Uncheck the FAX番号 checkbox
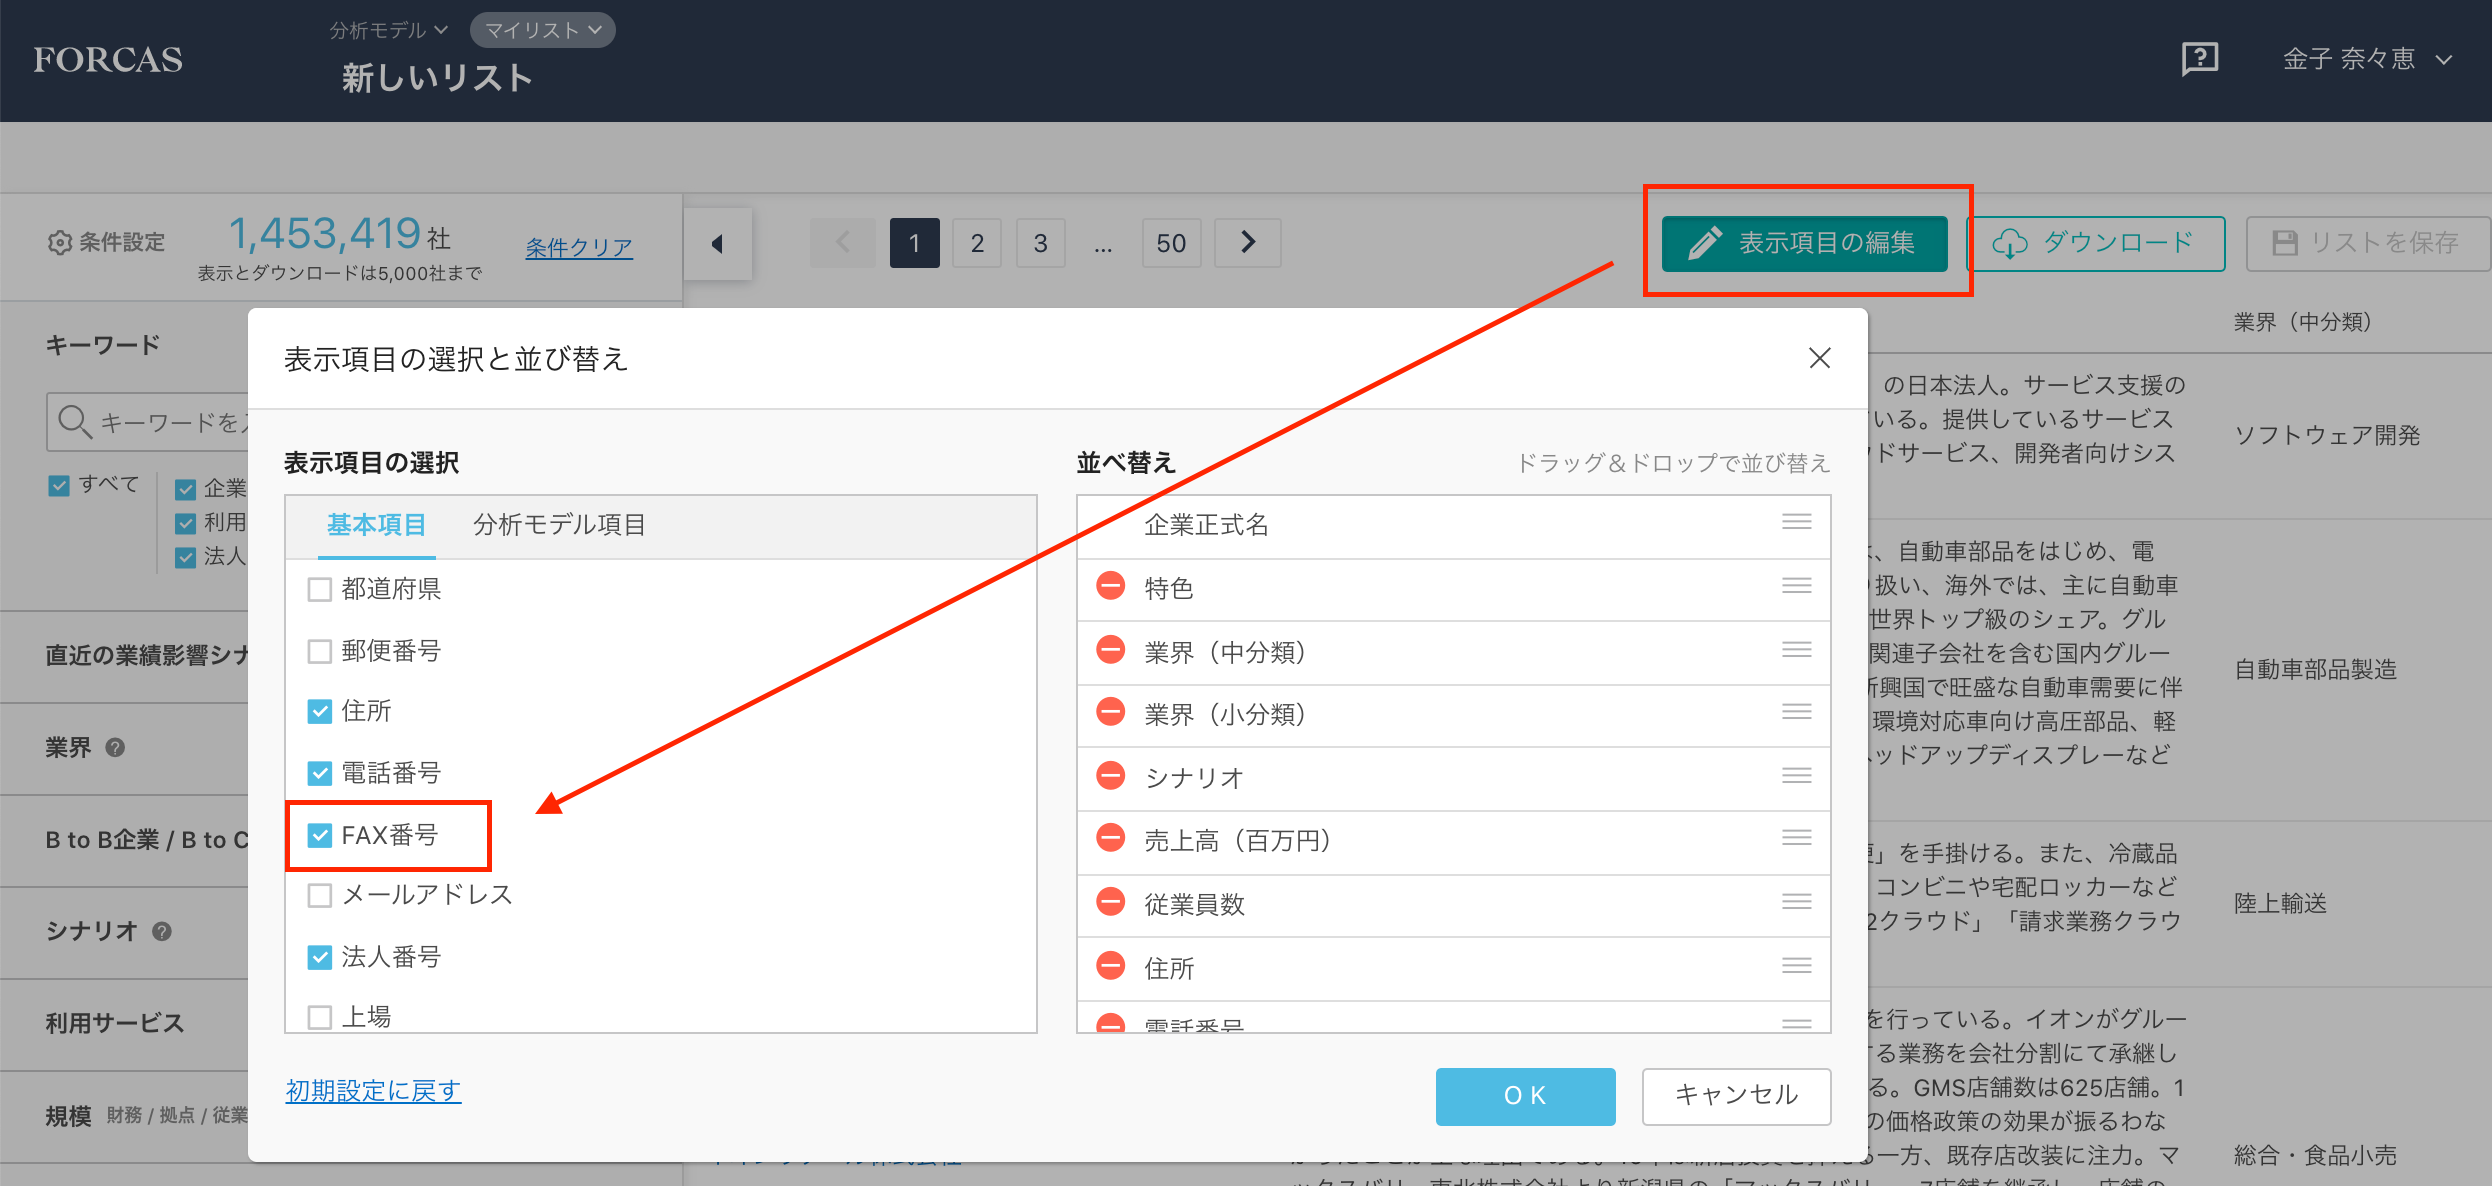2492x1186 pixels. point(320,835)
